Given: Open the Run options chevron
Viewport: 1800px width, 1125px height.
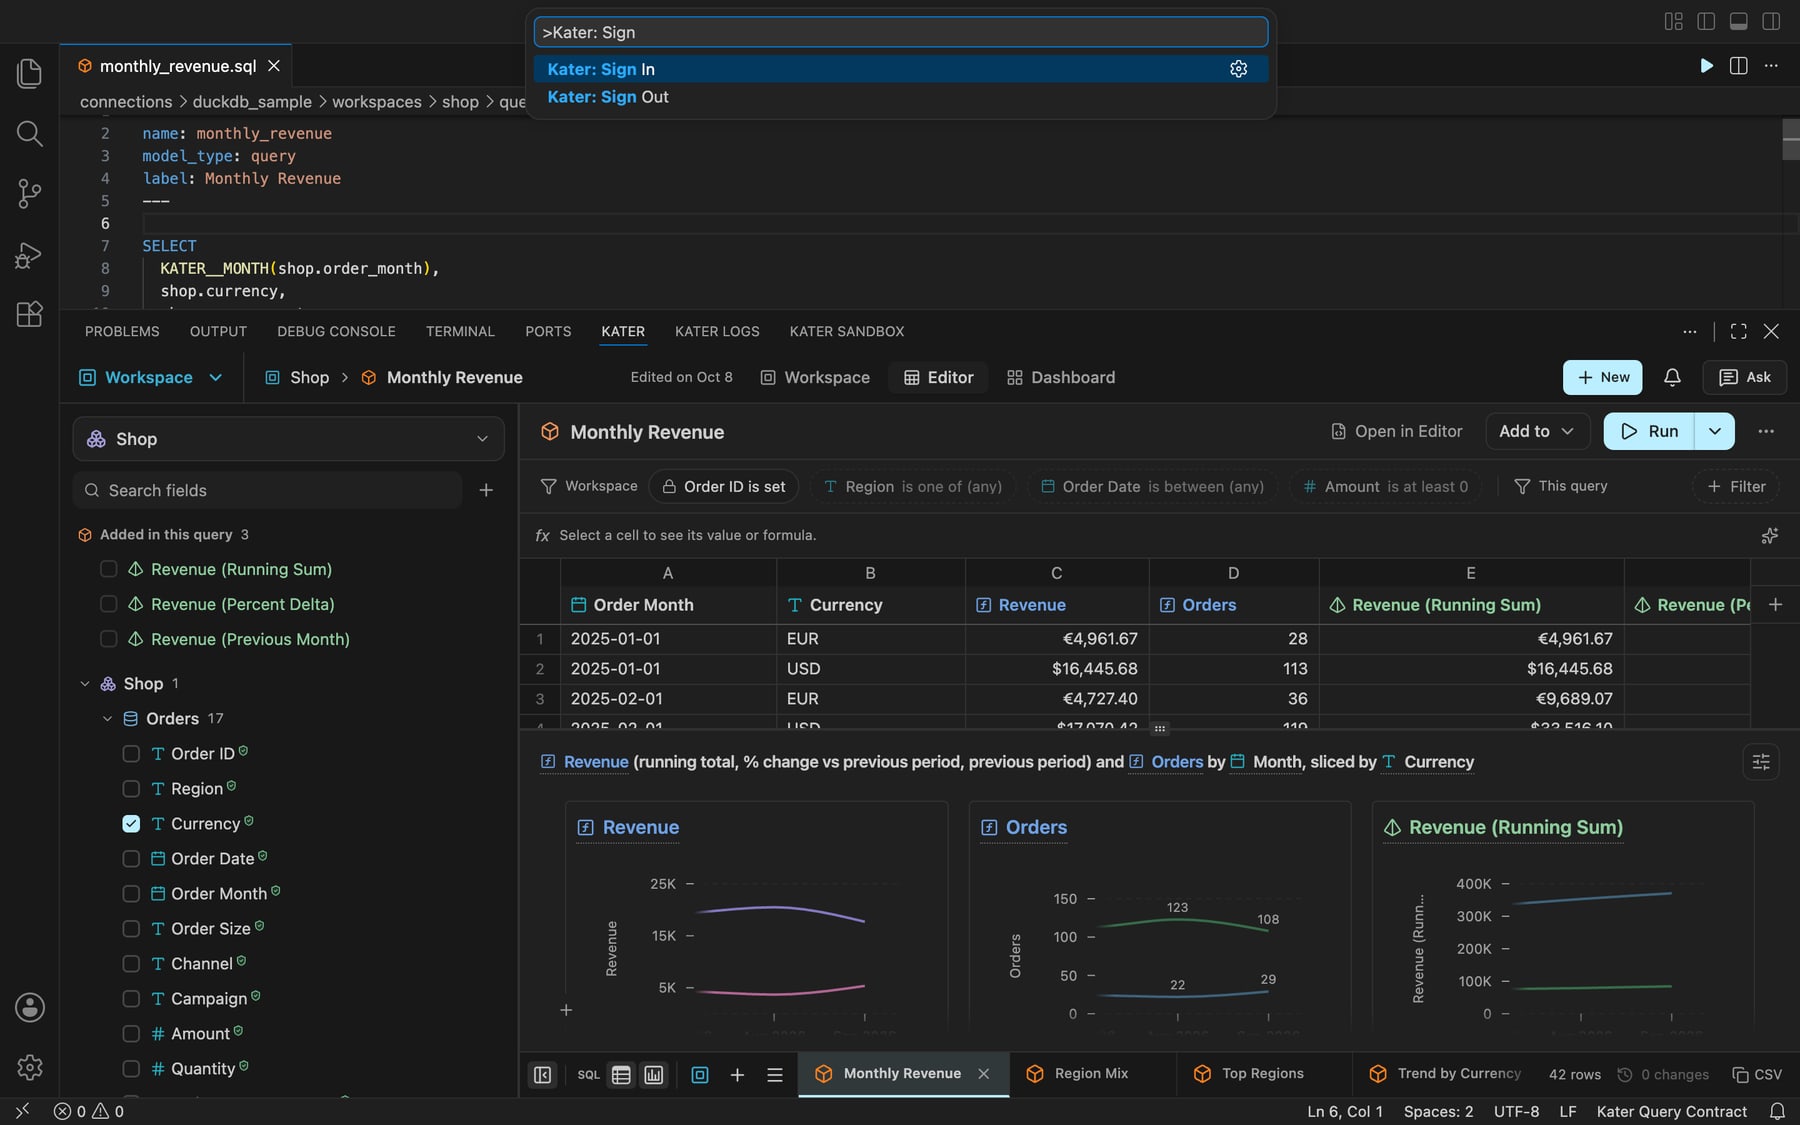Looking at the screenshot, I should coord(1714,431).
